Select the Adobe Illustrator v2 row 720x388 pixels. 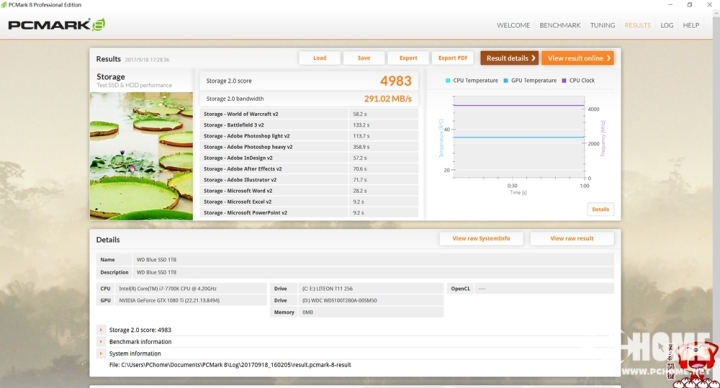click(x=309, y=180)
